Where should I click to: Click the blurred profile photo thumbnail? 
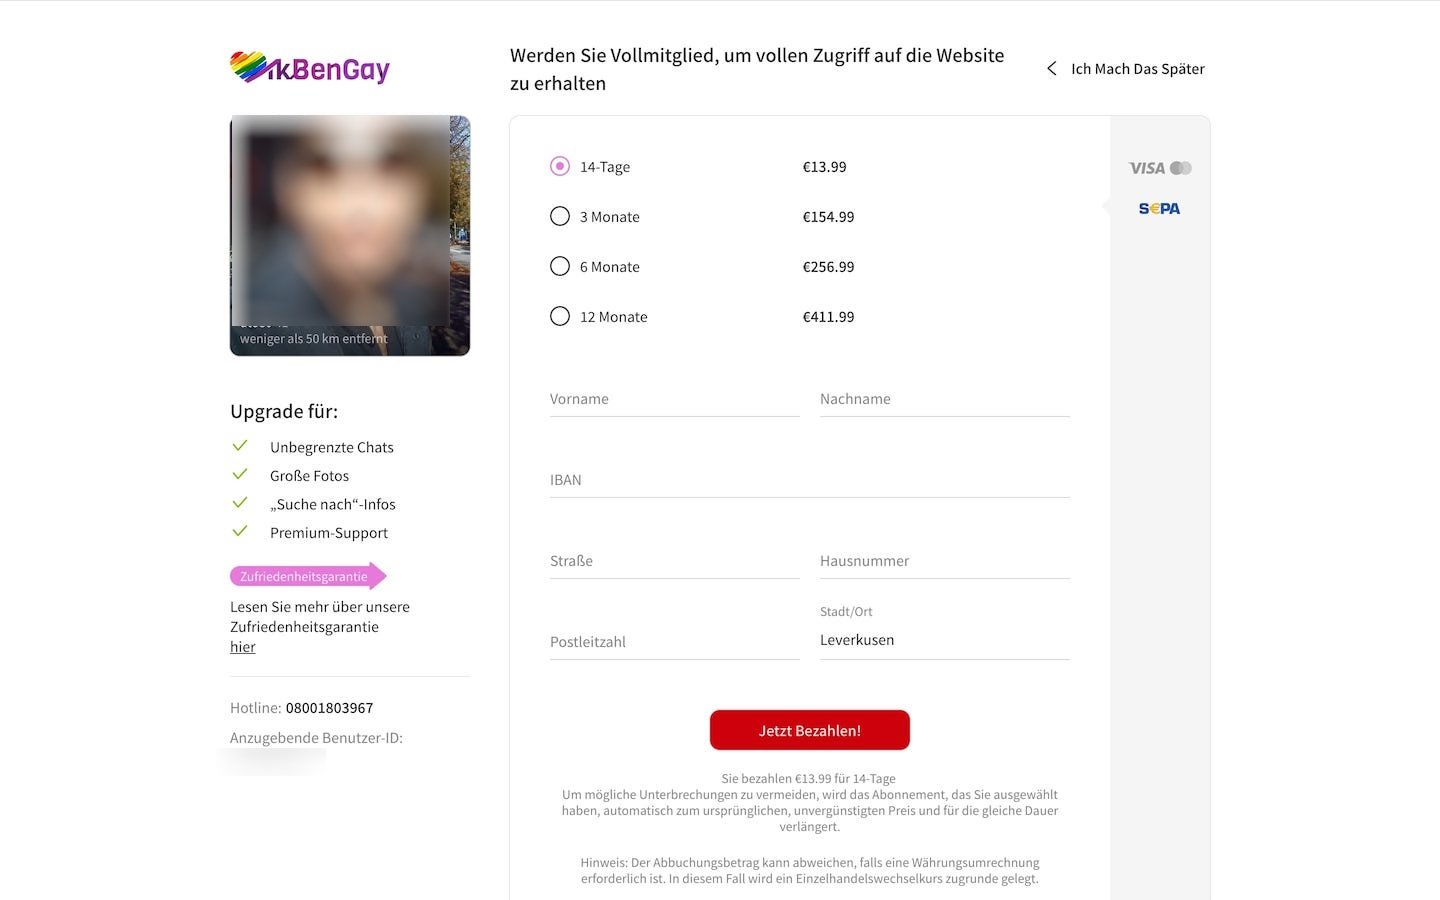[x=349, y=235]
